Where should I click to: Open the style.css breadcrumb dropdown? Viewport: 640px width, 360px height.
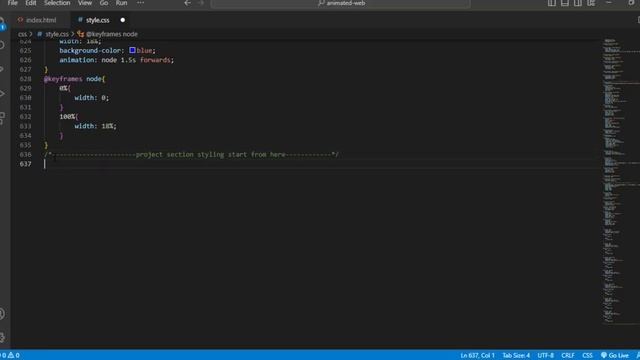57,34
